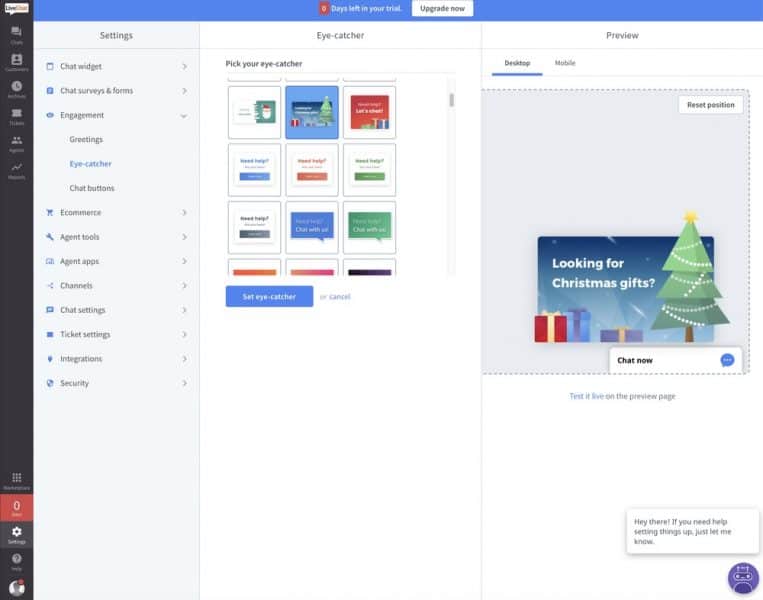Open the Chats section in left sidebar
Screen dimensions: 763x600
tap(16, 35)
